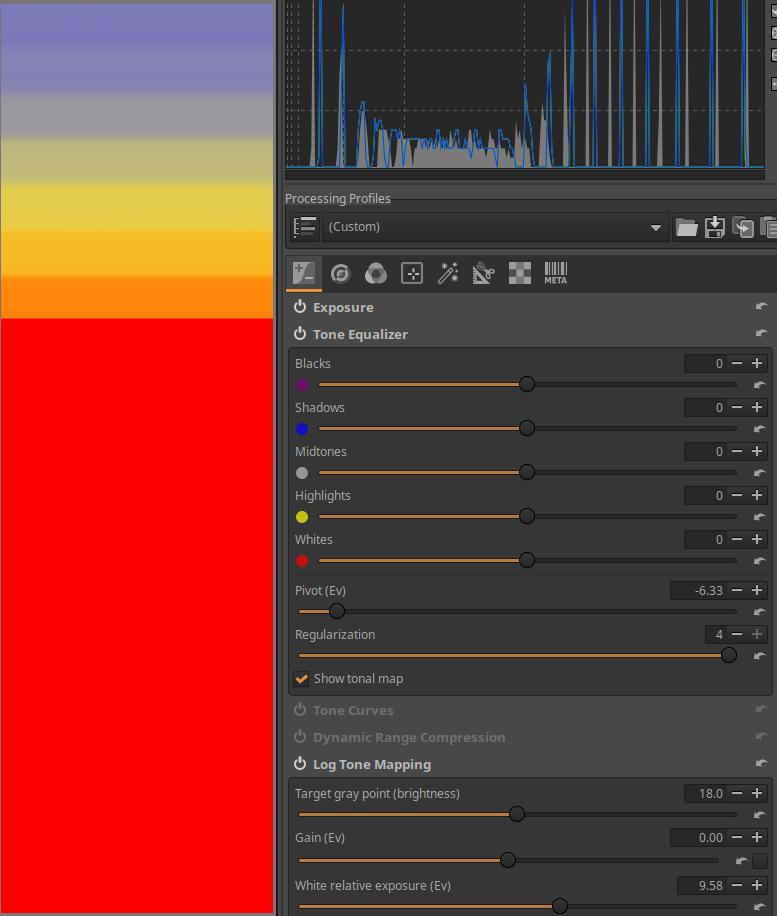Collapse the Log Tone Mapping section
This screenshot has width=777, height=916.
tap(371, 764)
